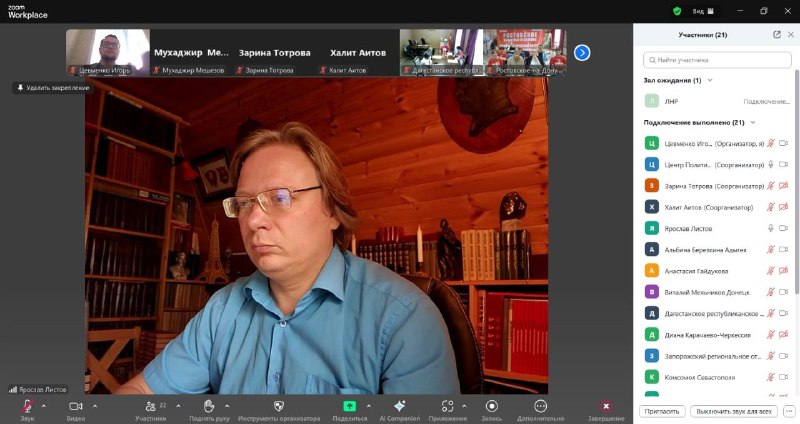Toggle microphone for Халит Аитов in list
Image resolution: width=800 pixels, height=424 pixels.
point(770,207)
